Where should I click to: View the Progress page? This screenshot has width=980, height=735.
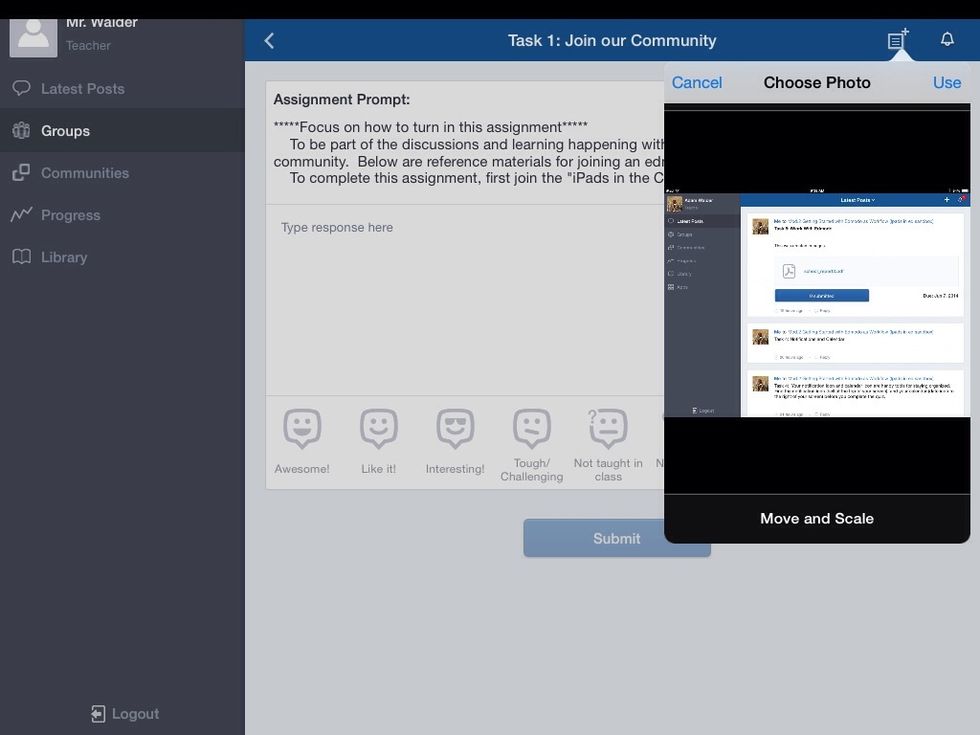click(70, 215)
